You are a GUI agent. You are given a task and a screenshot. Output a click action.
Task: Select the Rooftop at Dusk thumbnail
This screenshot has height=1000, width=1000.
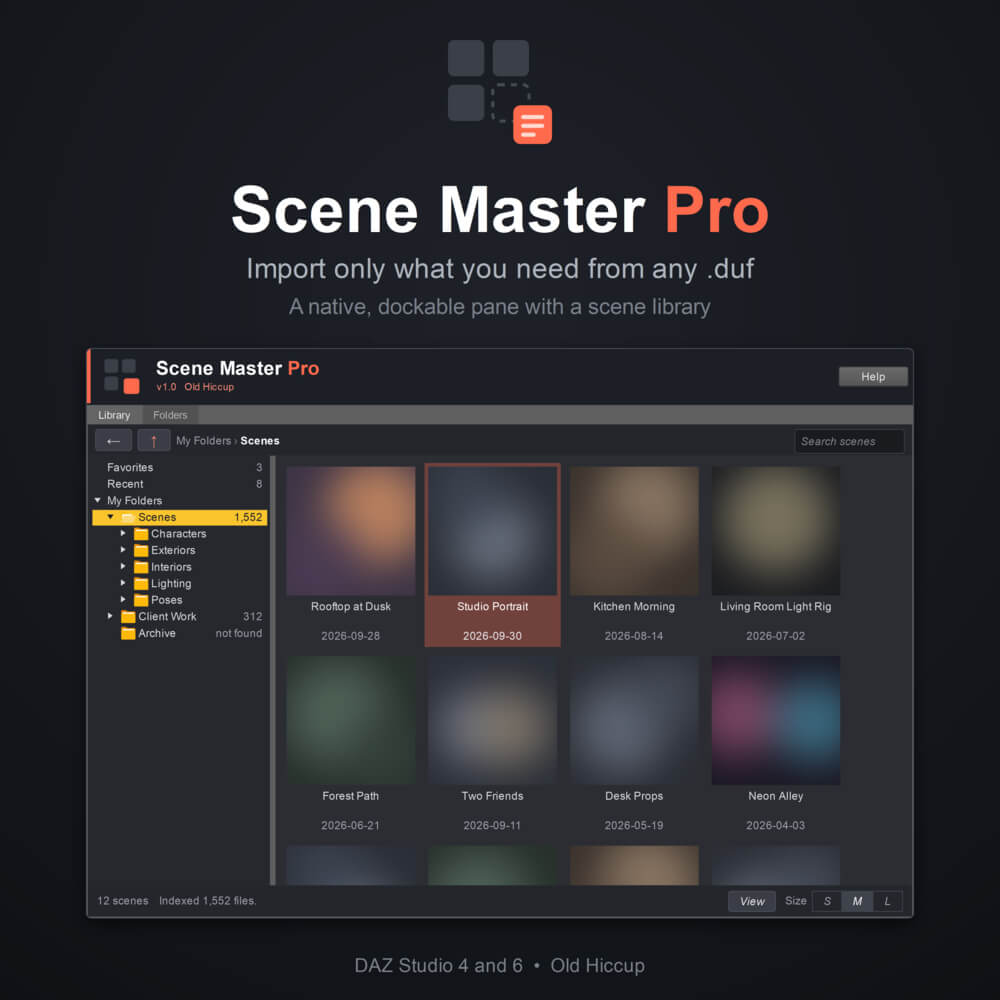pos(351,531)
